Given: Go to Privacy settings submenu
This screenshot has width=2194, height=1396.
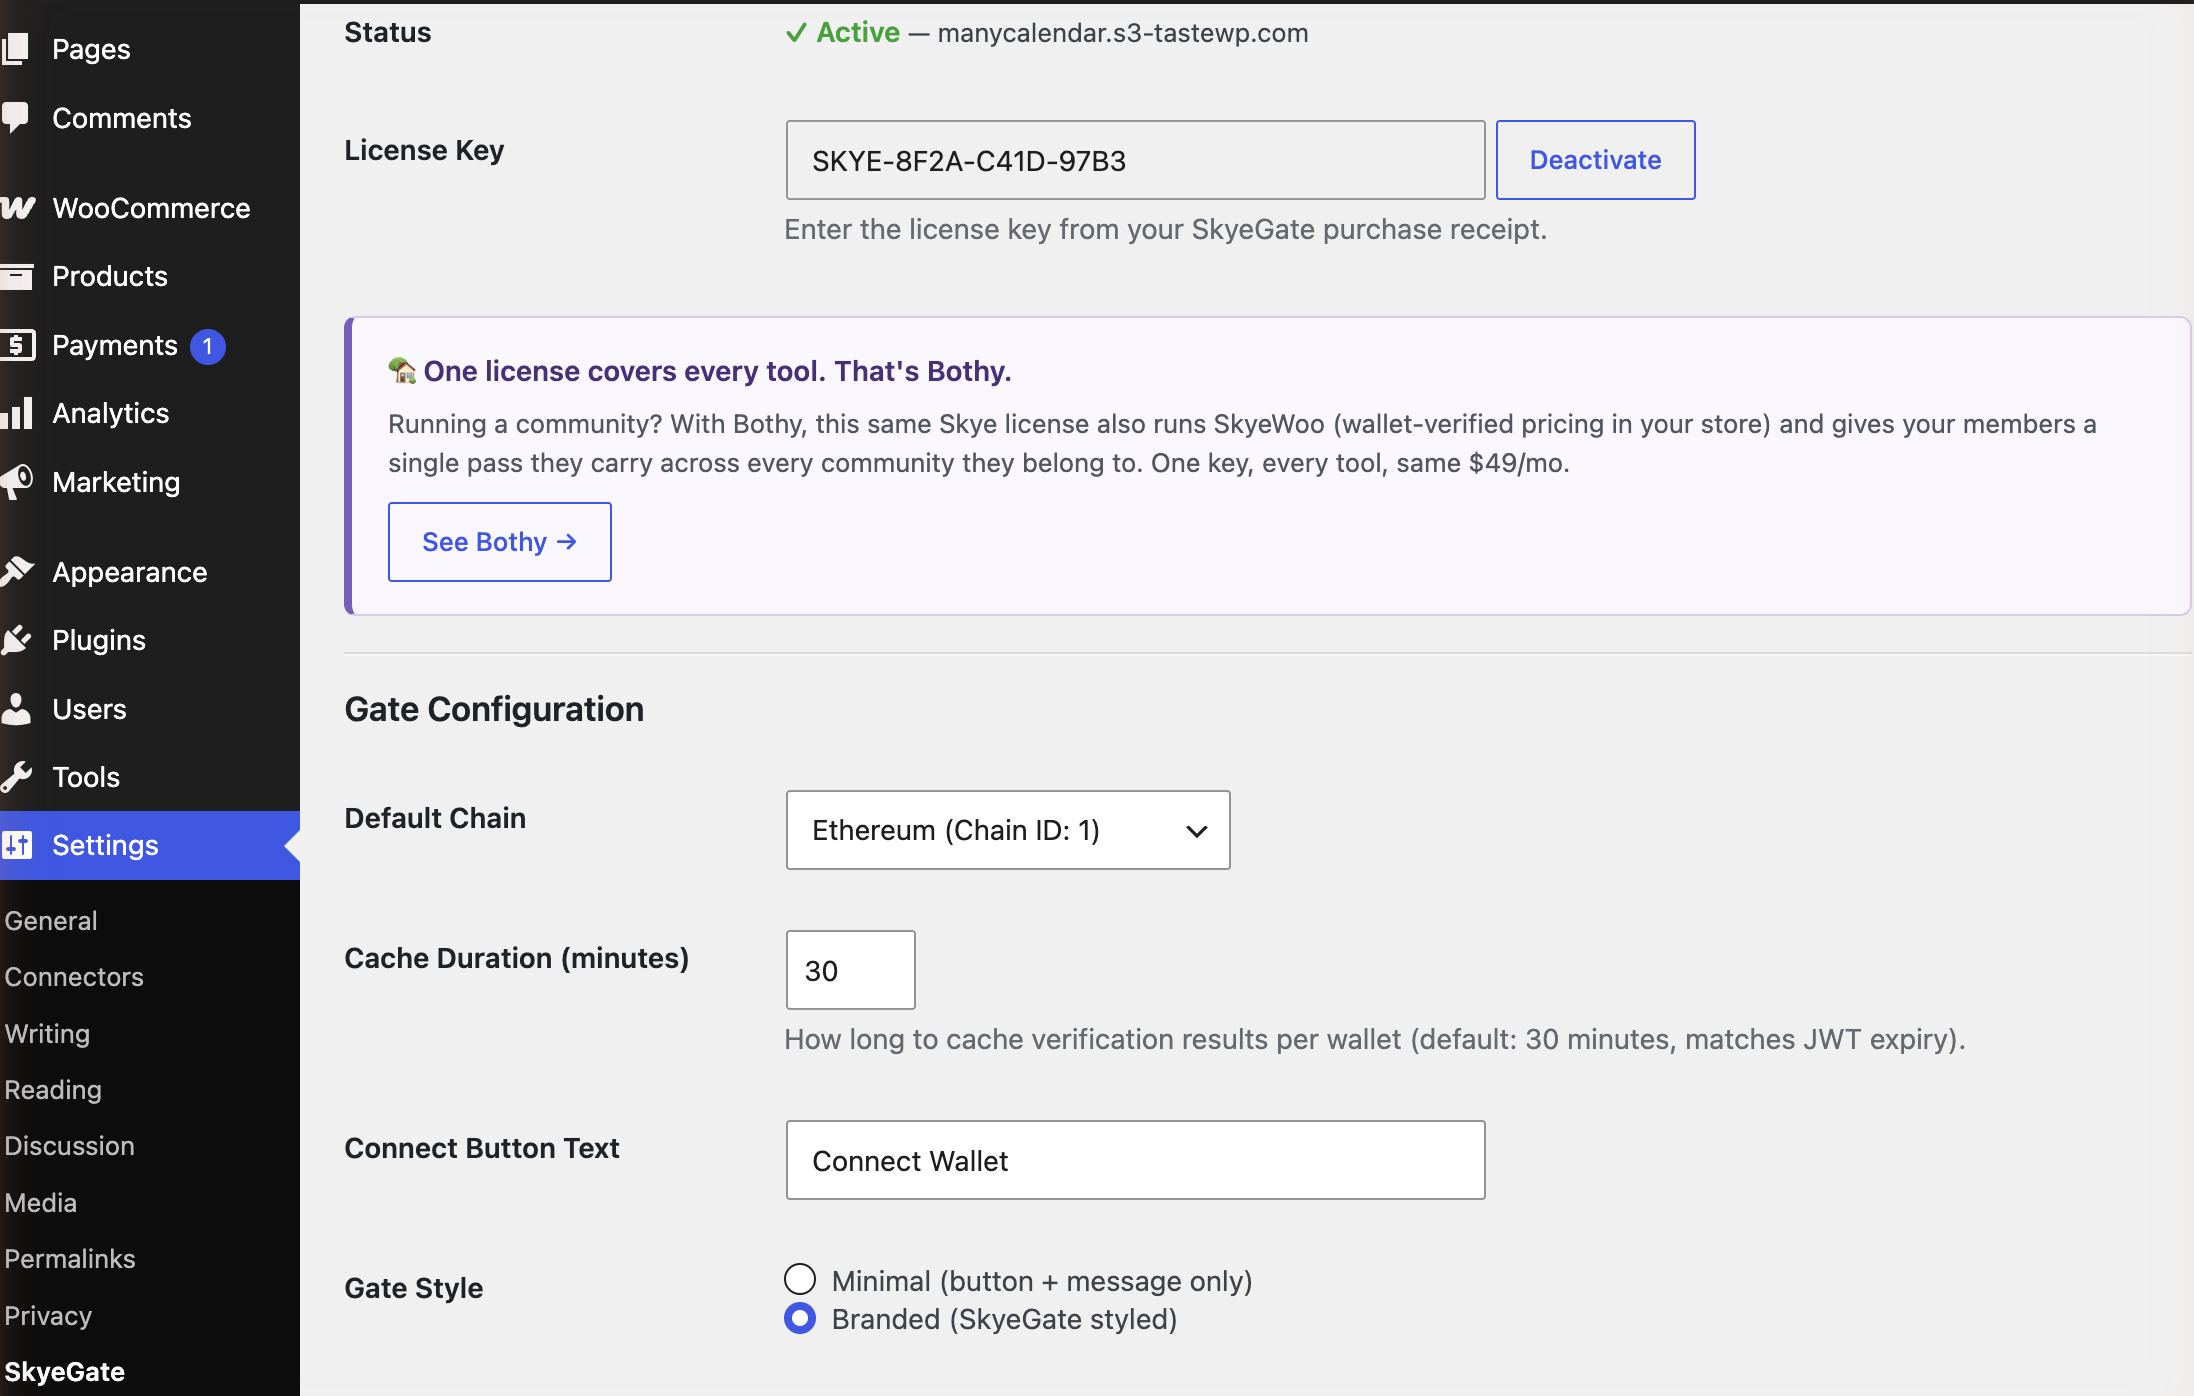Looking at the screenshot, I should (48, 1316).
